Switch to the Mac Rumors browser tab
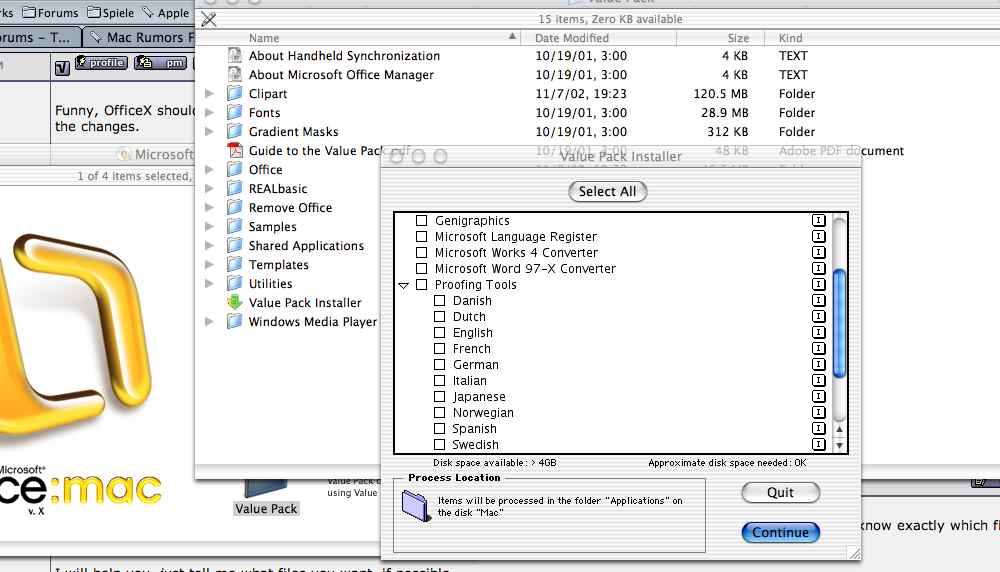1000x572 pixels. pyautogui.click(x=138, y=38)
